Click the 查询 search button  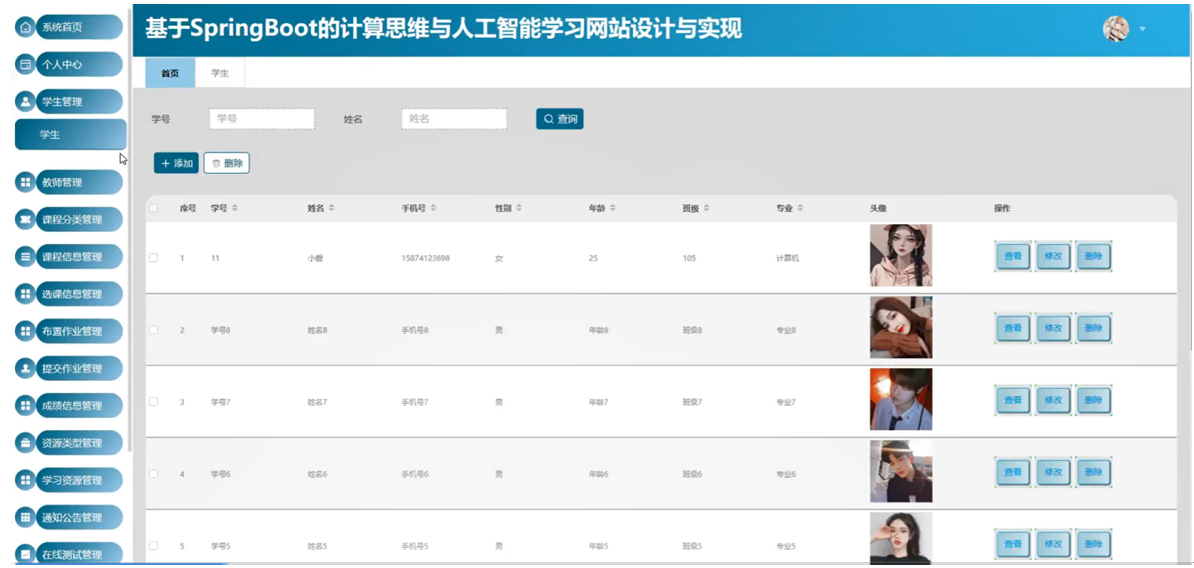tap(560, 119)
